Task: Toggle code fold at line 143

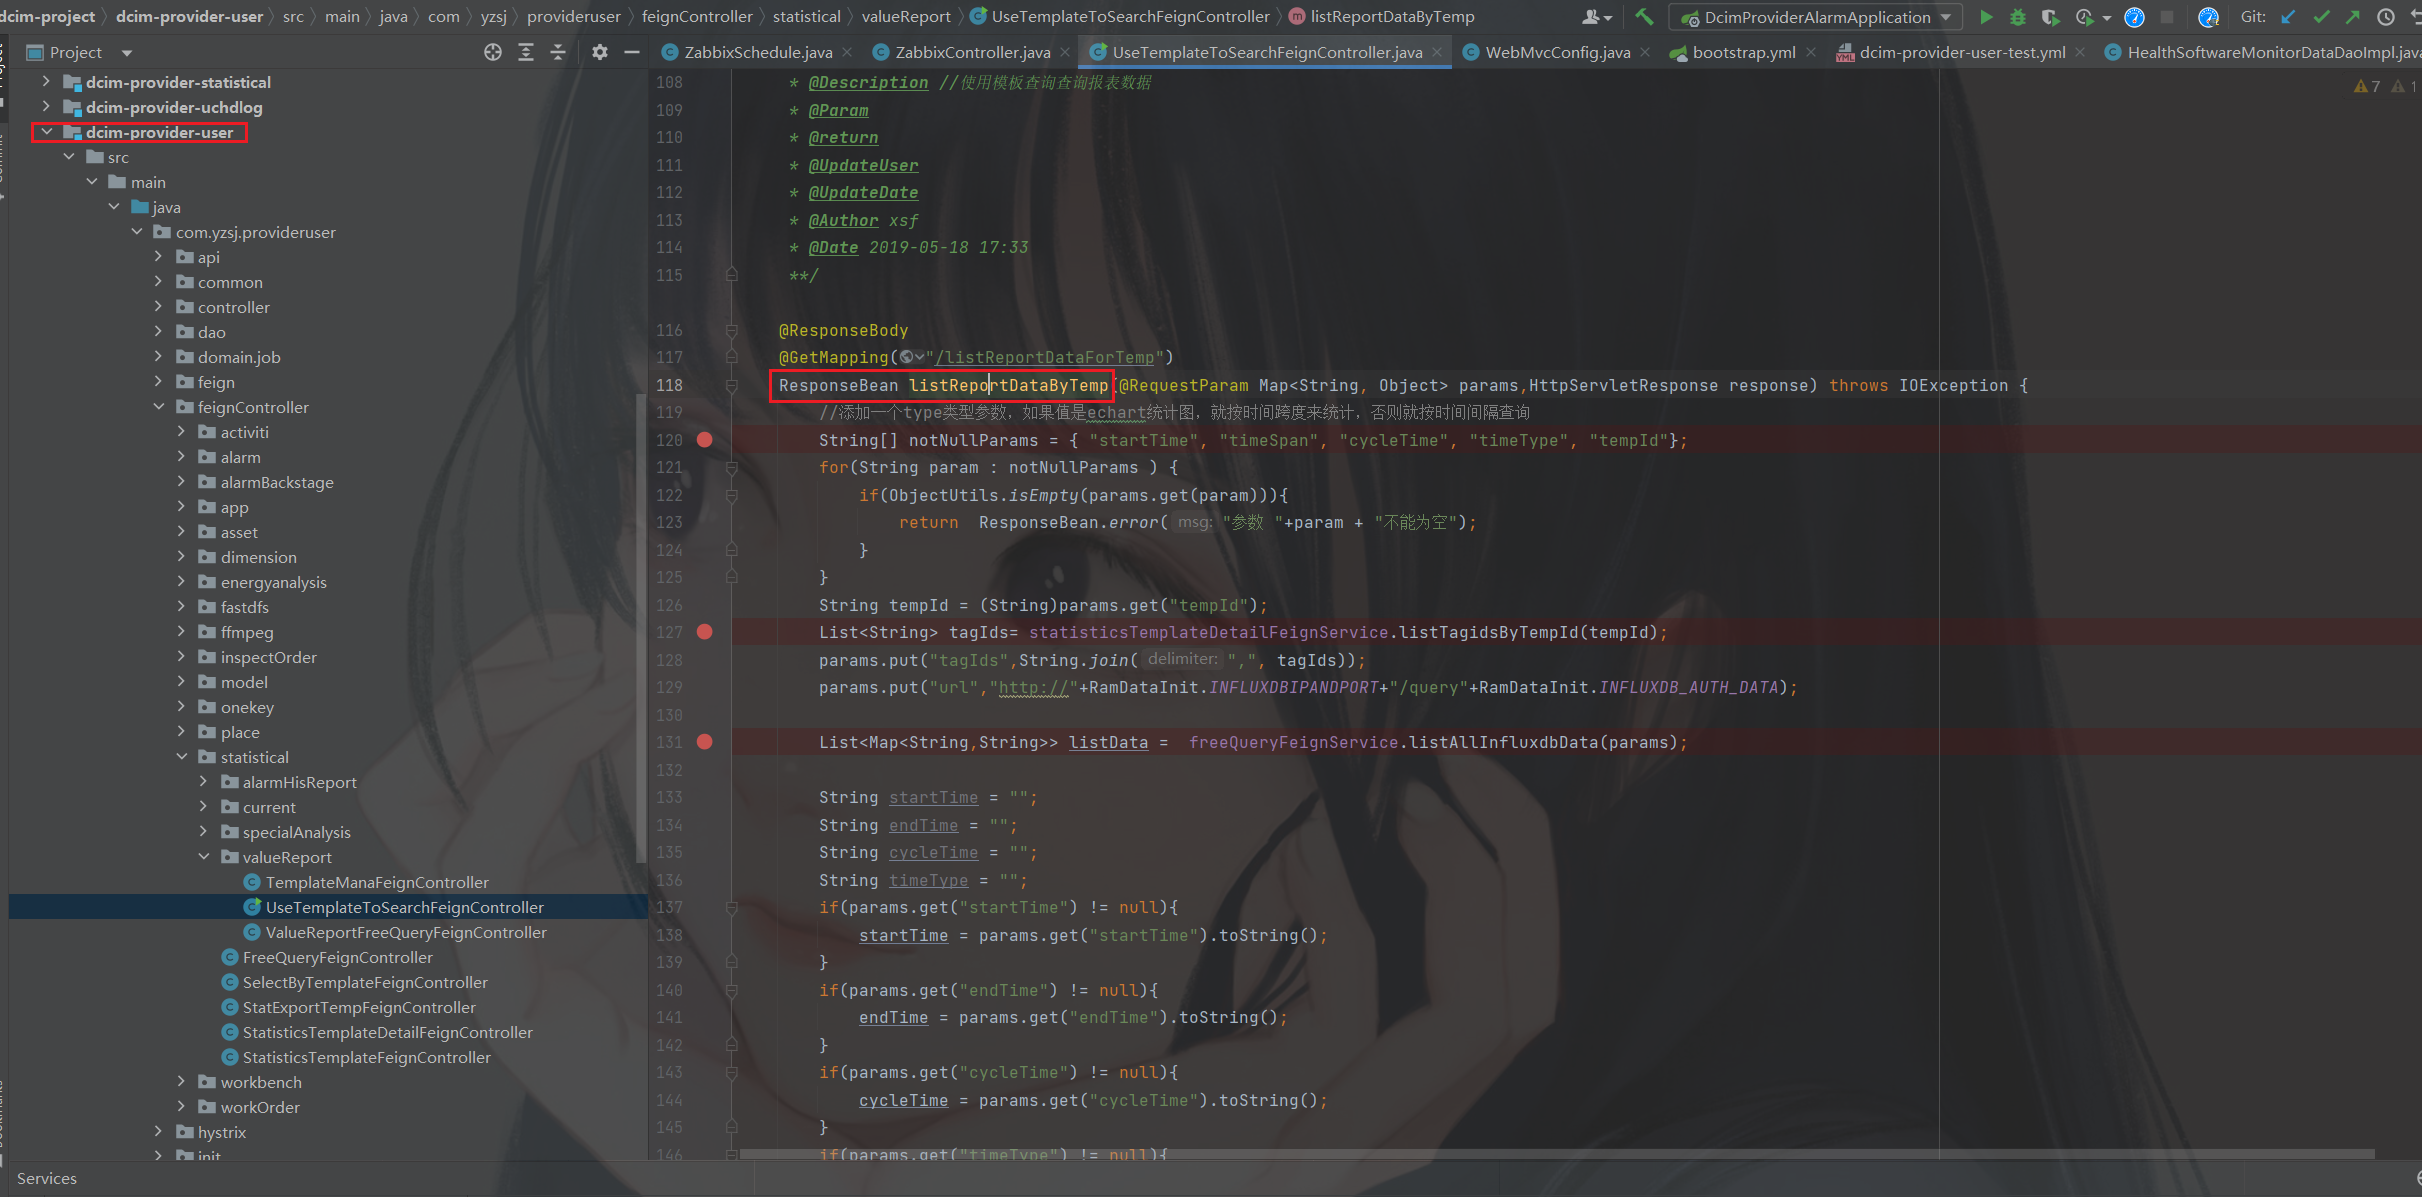Action: [x=731, y=1072]
